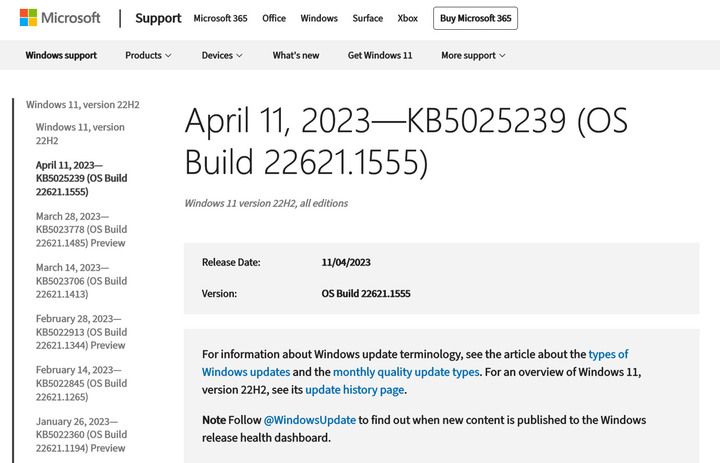Click the version value OS Build 22621.1555
The image size is (720, 463).
pos(366,294)
